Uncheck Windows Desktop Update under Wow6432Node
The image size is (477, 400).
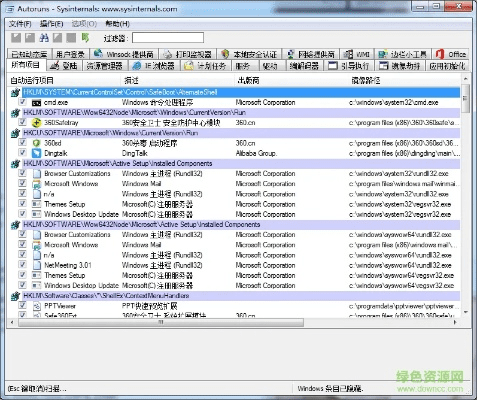point(22,285)
